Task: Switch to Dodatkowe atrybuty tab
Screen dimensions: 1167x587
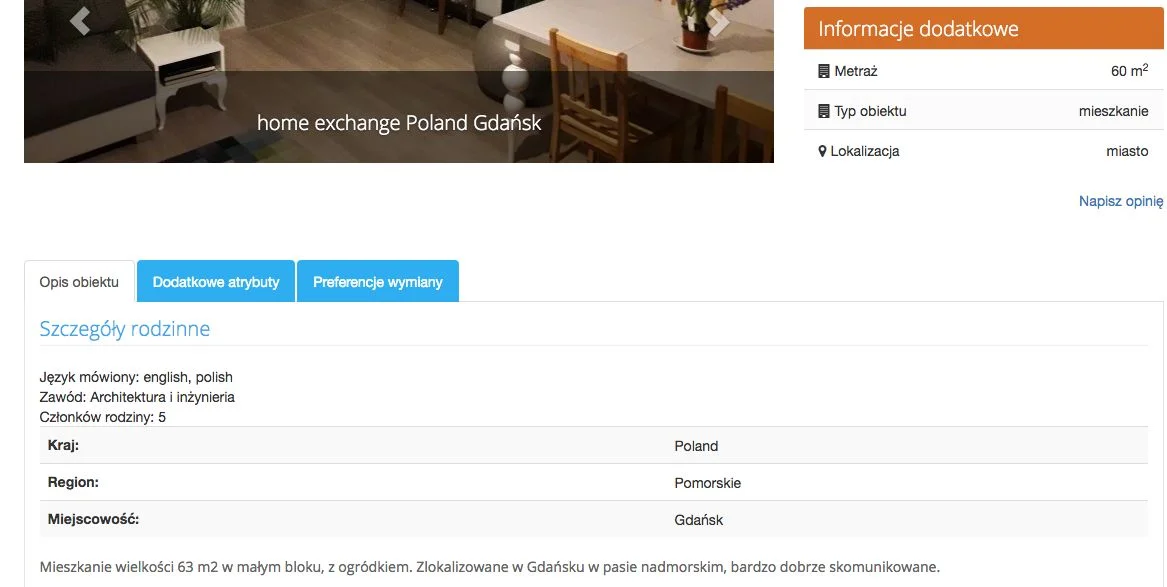Action: tap(216, 281)
